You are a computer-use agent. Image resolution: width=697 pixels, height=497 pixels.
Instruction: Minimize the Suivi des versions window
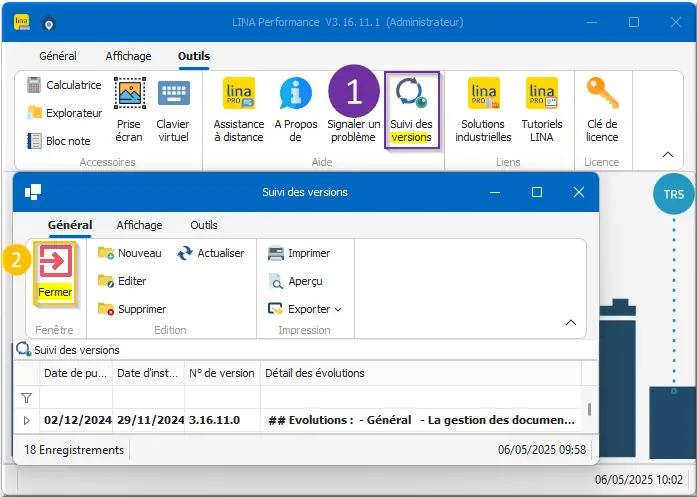click(x=495, y=192)
